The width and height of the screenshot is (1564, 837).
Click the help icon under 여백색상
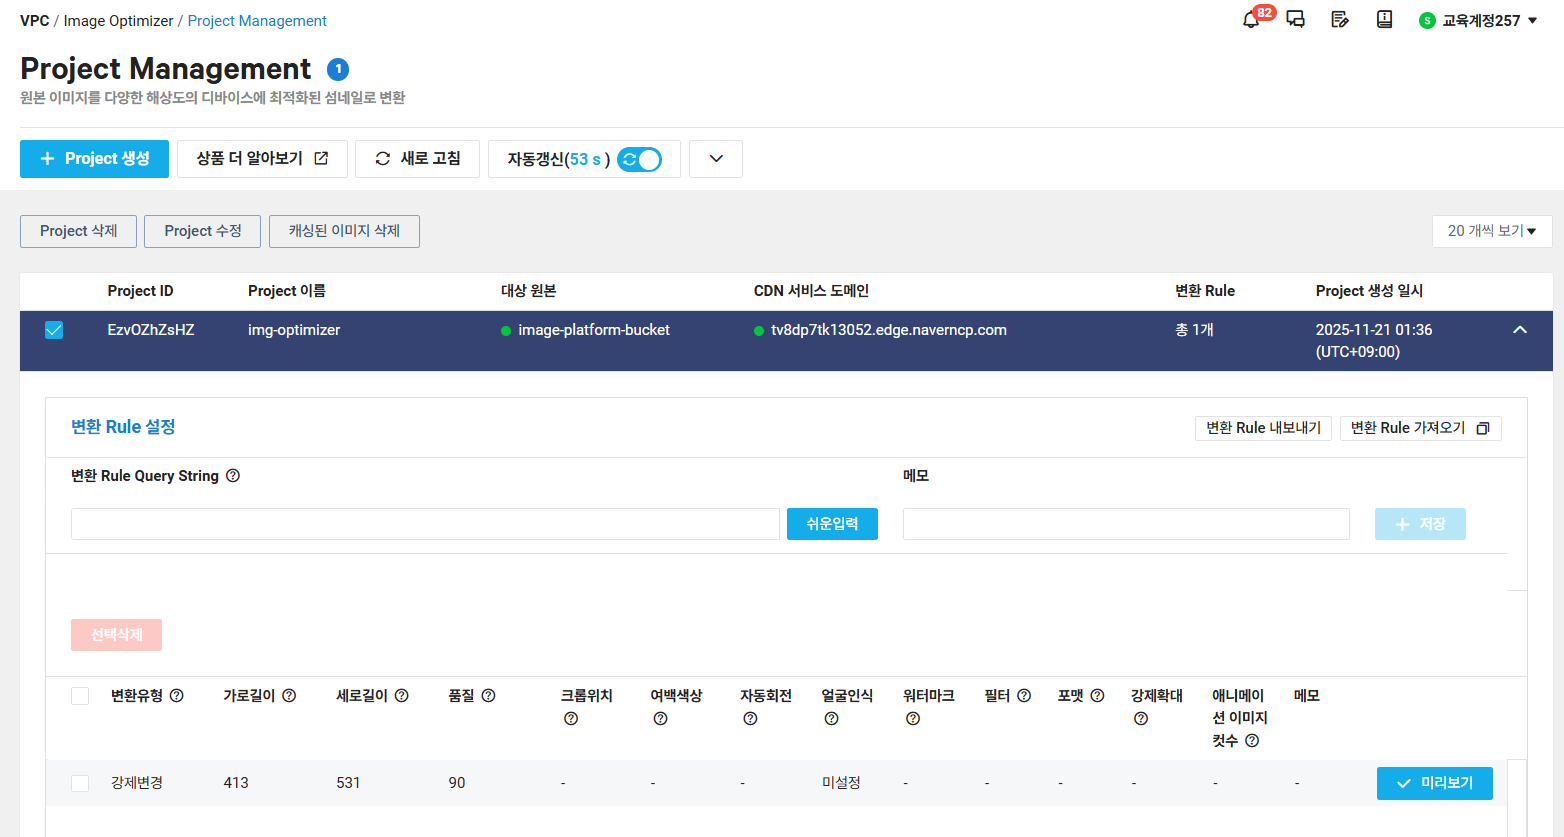coord(661,719)
